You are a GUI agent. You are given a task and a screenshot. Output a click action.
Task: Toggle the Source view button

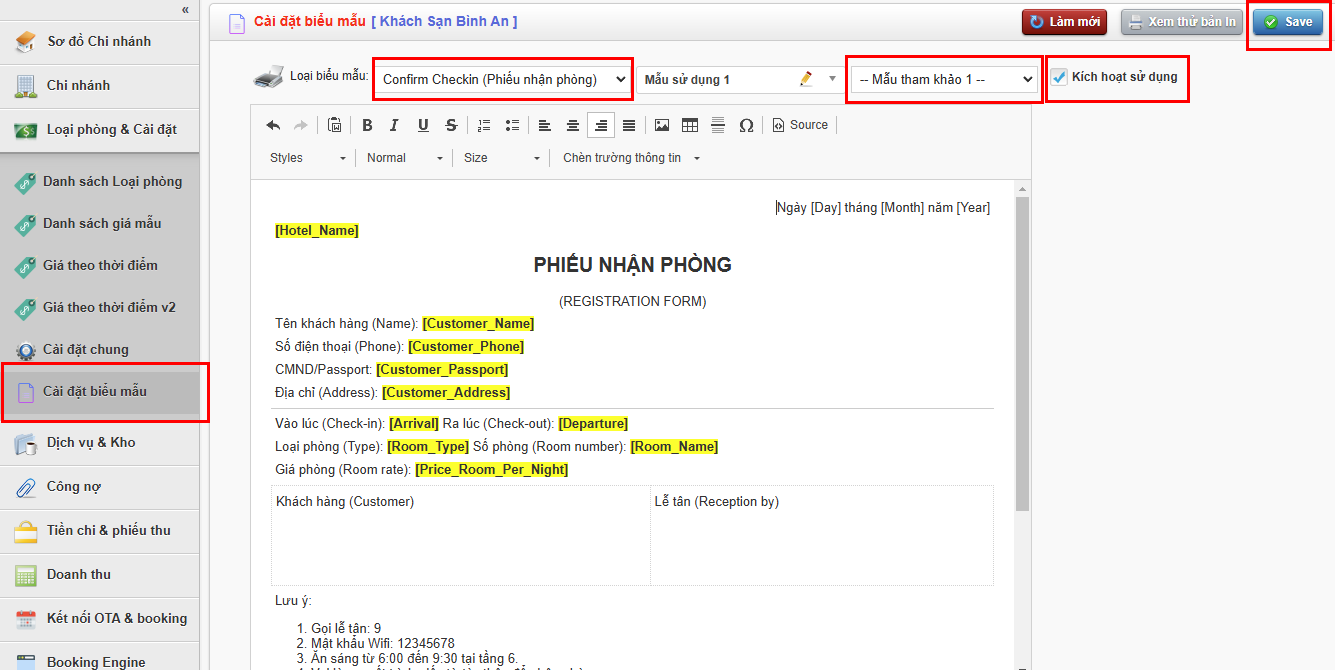click(x=800, y=125)
